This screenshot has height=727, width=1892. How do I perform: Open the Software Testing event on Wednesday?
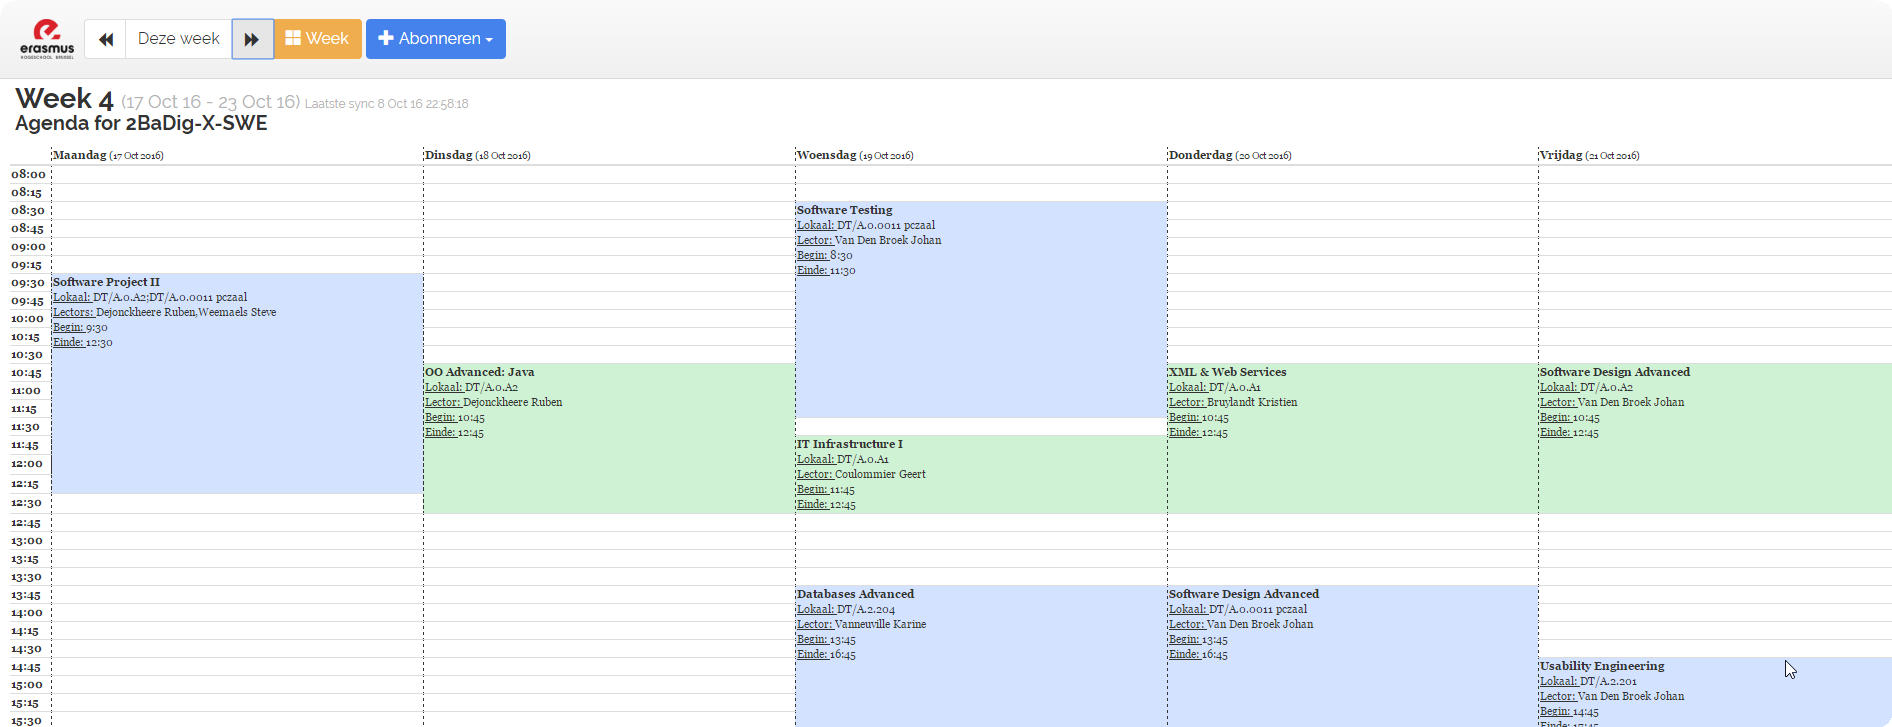tap(981, 309)
